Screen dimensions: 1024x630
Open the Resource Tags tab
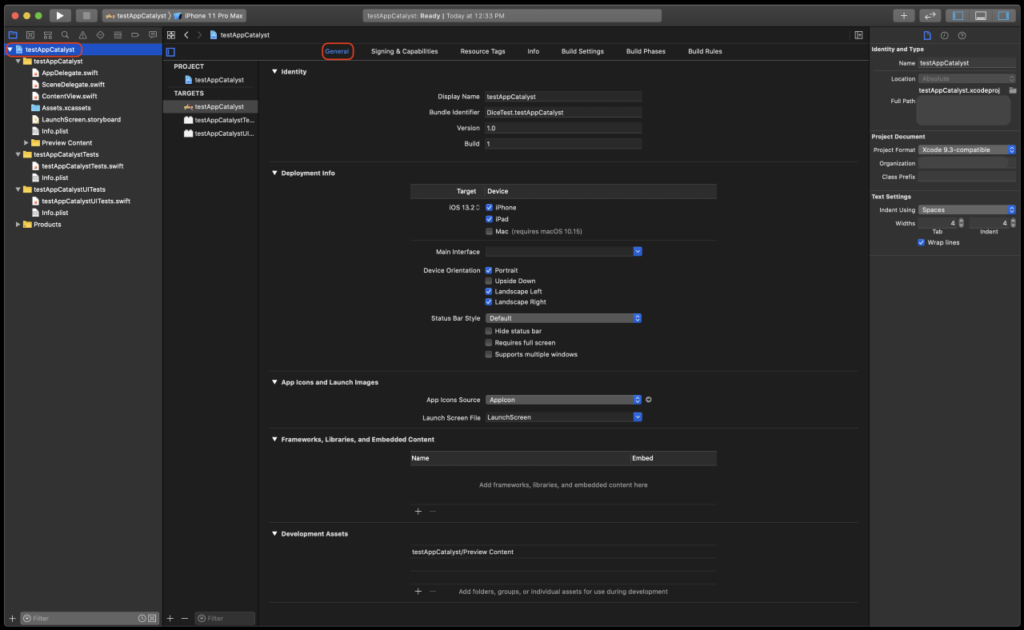tap(483, 52)
